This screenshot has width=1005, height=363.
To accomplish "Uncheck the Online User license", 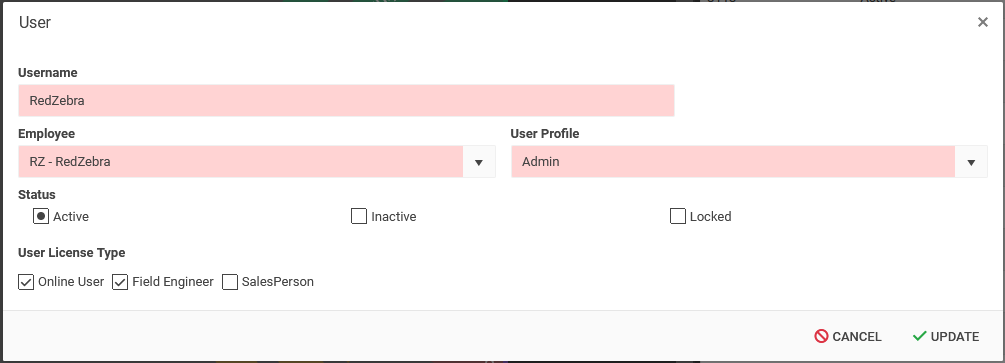I will 26,282.
